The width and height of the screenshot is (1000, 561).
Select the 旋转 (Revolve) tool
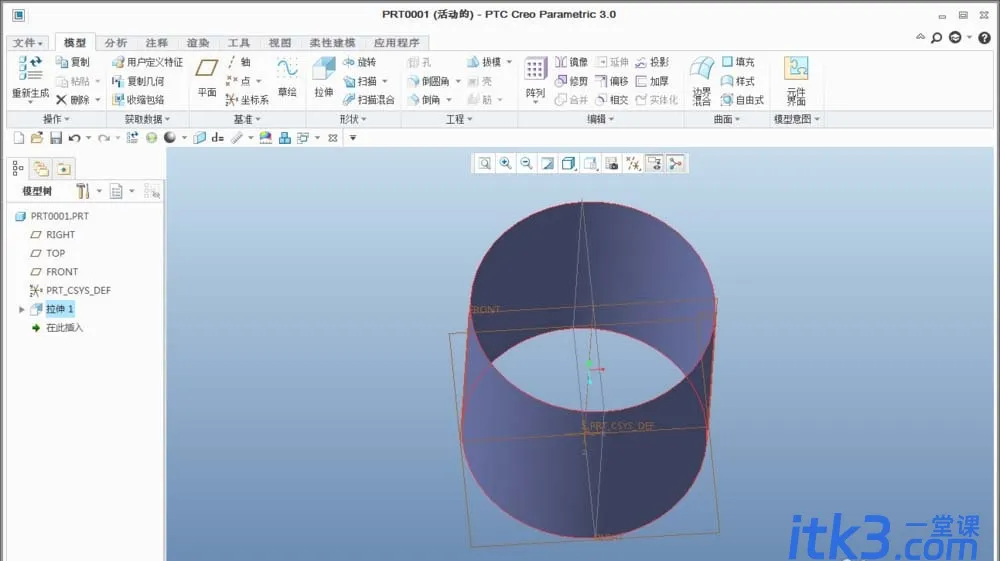point(360,62)
